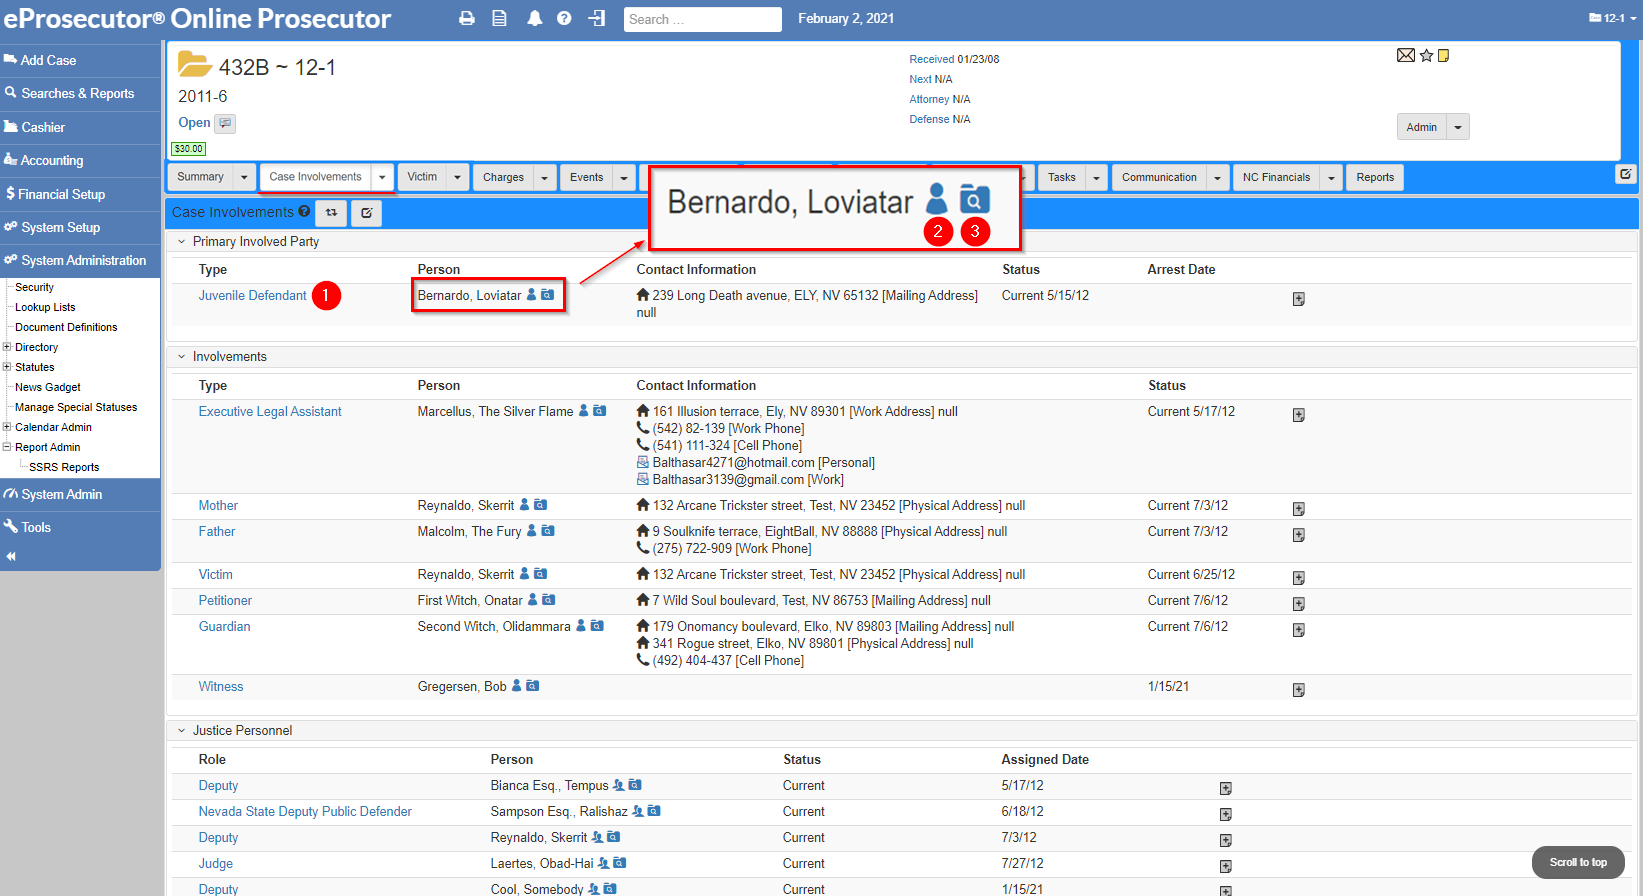Open the Juvenile Defendant link
Image resolution: width=1643 pixels, height=896 pixels.
(252, 295)
